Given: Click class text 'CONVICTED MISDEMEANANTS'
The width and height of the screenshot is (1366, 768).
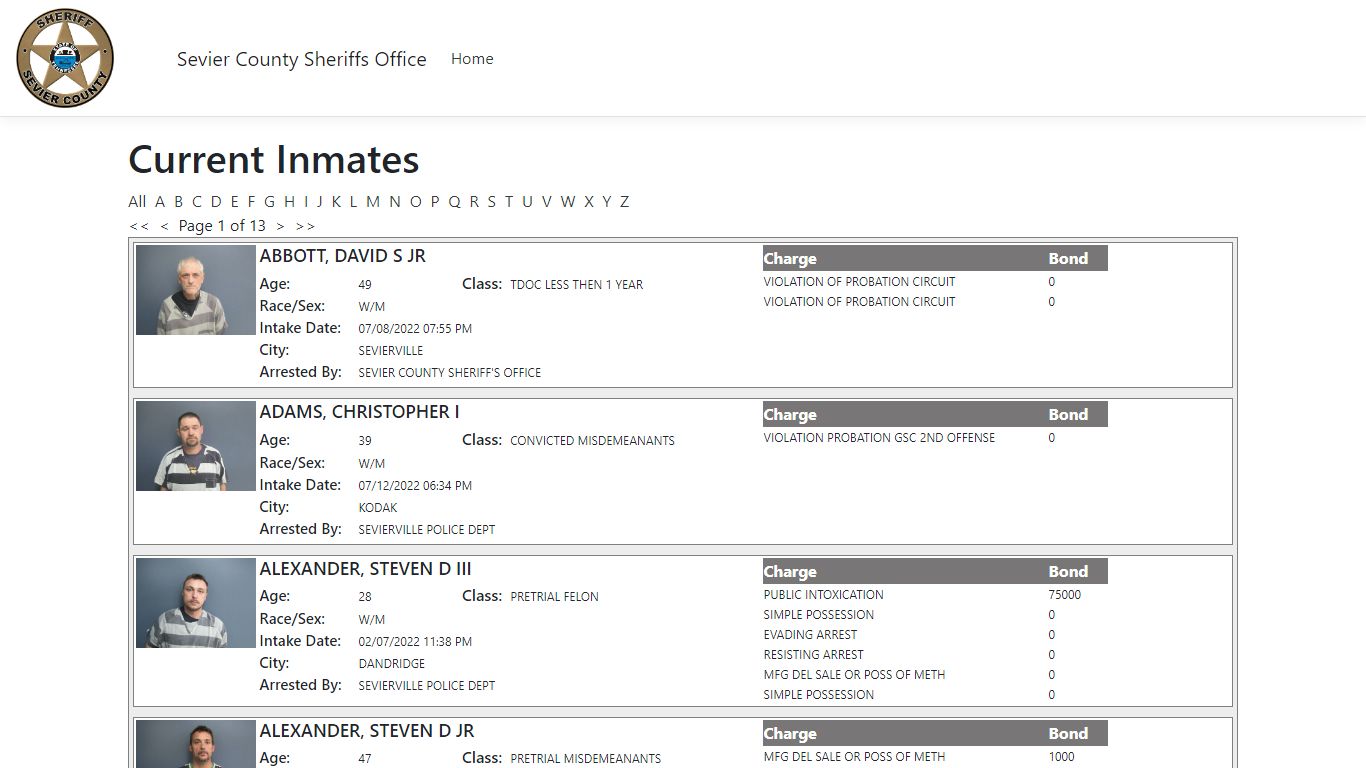Looking at the screenshot, I should pyautogui.click(x=593, y=441).
